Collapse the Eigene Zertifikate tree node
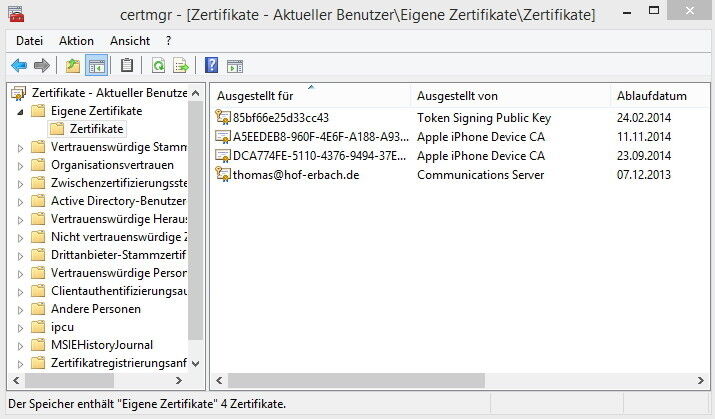Image resolution: width=715 pixels, height=419 pixels. tap(20, 112)
